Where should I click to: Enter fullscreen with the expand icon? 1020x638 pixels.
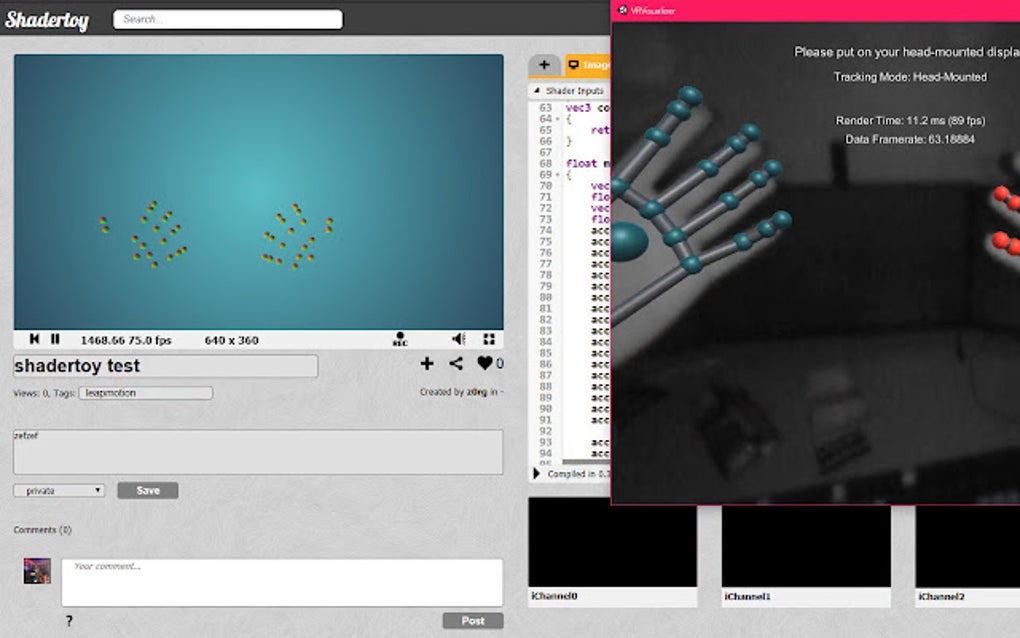[489, 338]
